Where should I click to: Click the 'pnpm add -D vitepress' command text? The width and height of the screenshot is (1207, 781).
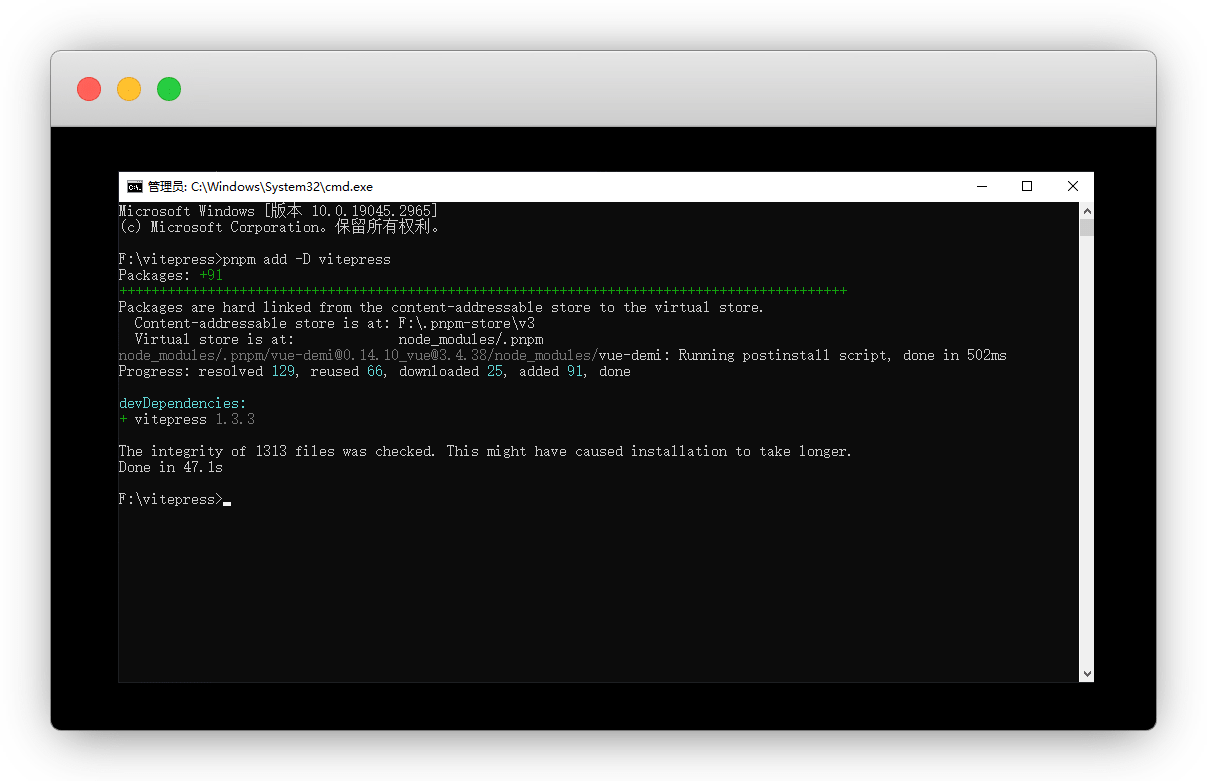pos(306,259)
